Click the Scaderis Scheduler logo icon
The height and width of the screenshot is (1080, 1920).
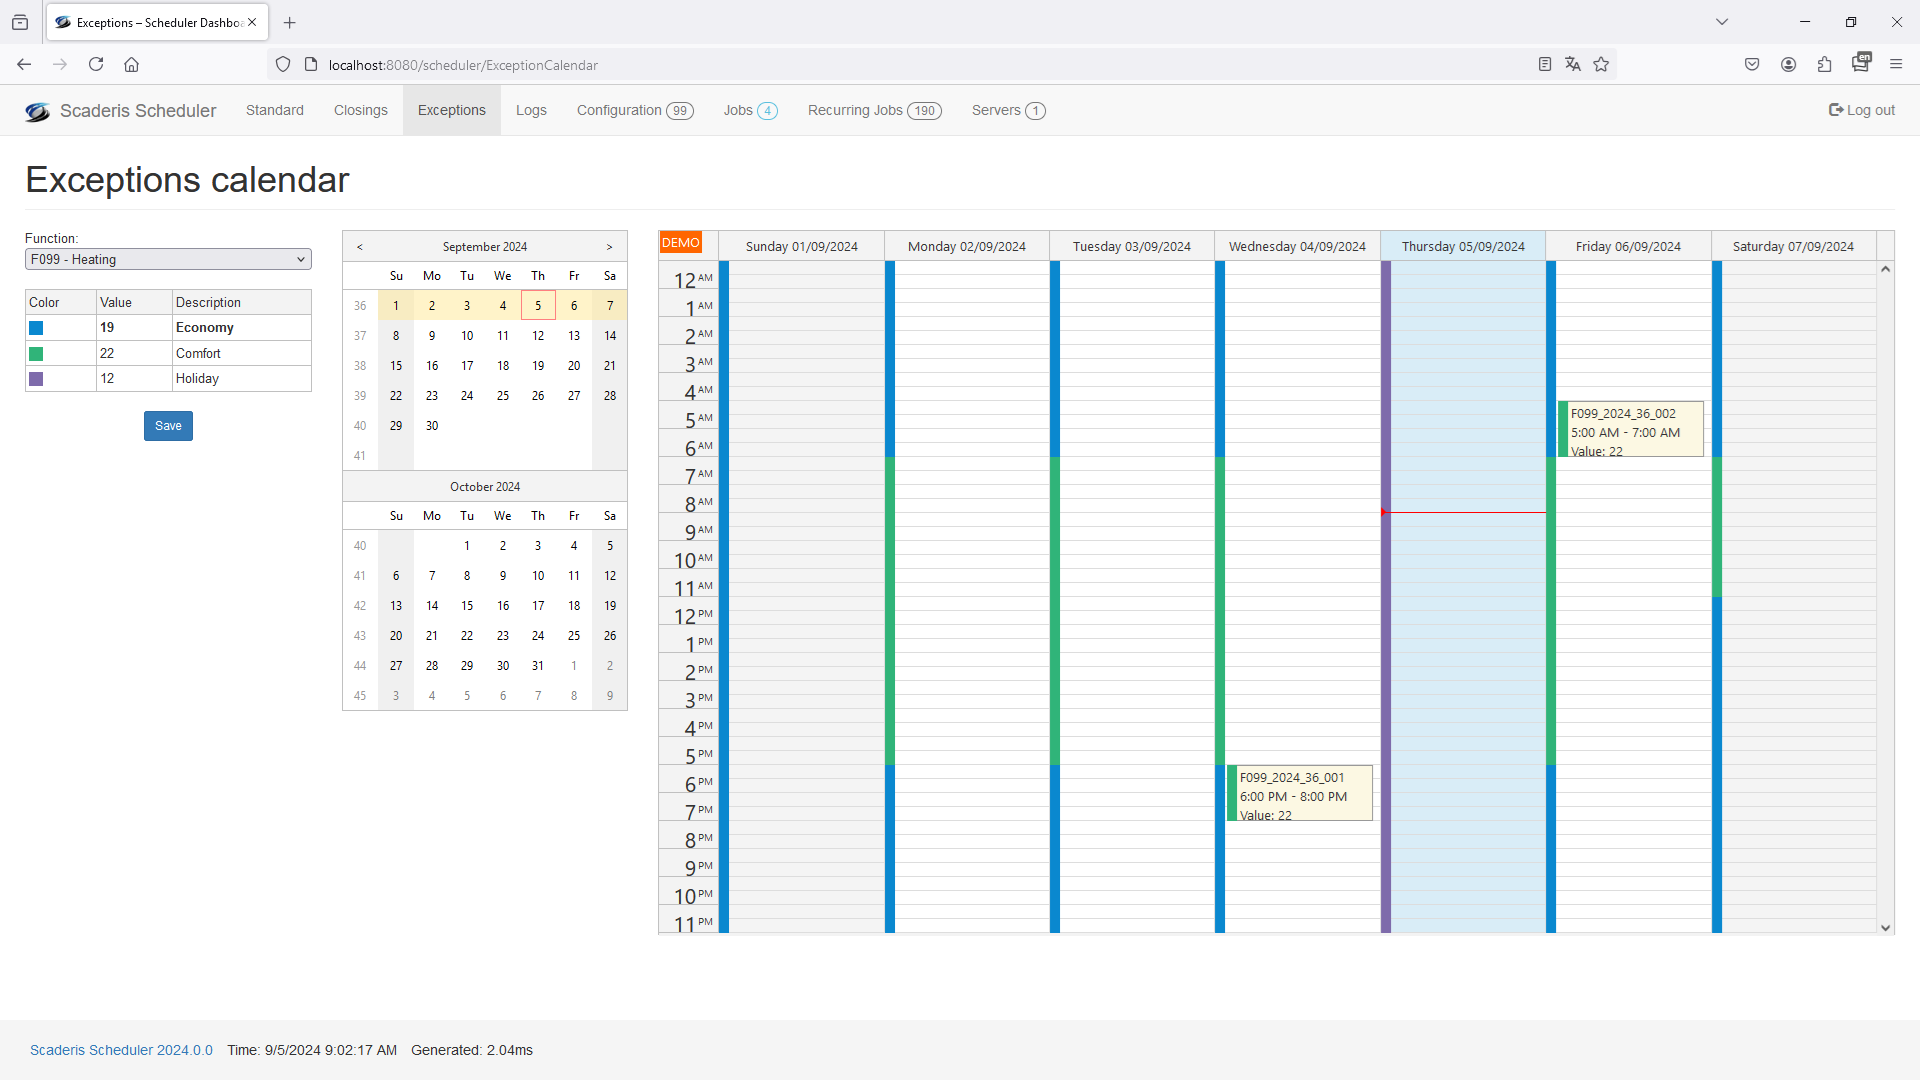[x=37, y=111]
